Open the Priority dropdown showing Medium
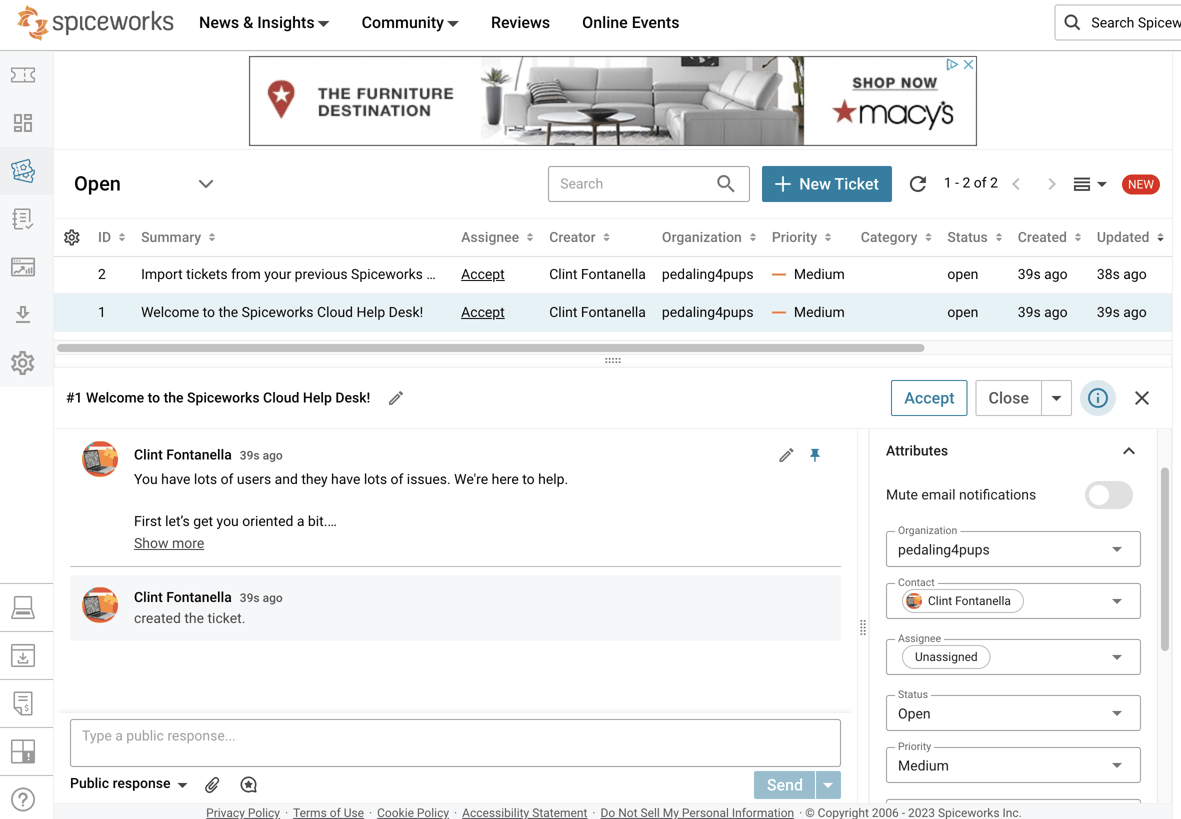 pos(1118,765)
